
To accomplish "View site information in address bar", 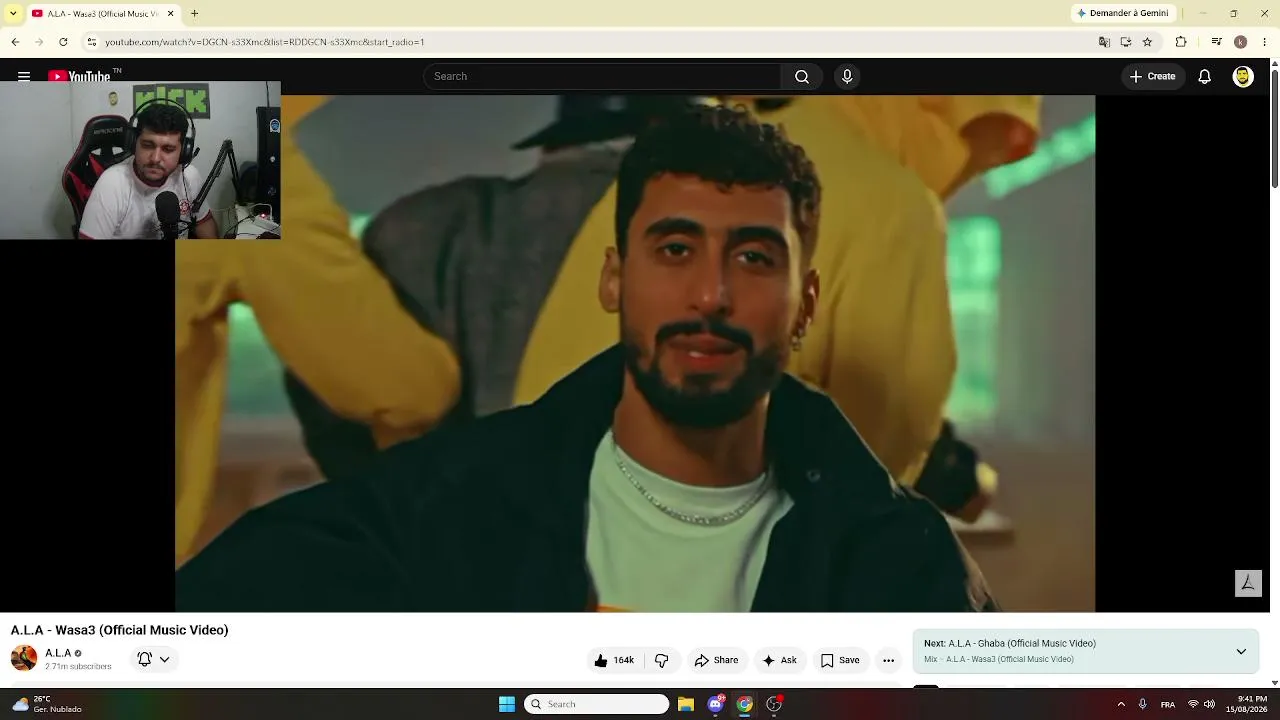I will pyautogui.click(x=91, y=42).
